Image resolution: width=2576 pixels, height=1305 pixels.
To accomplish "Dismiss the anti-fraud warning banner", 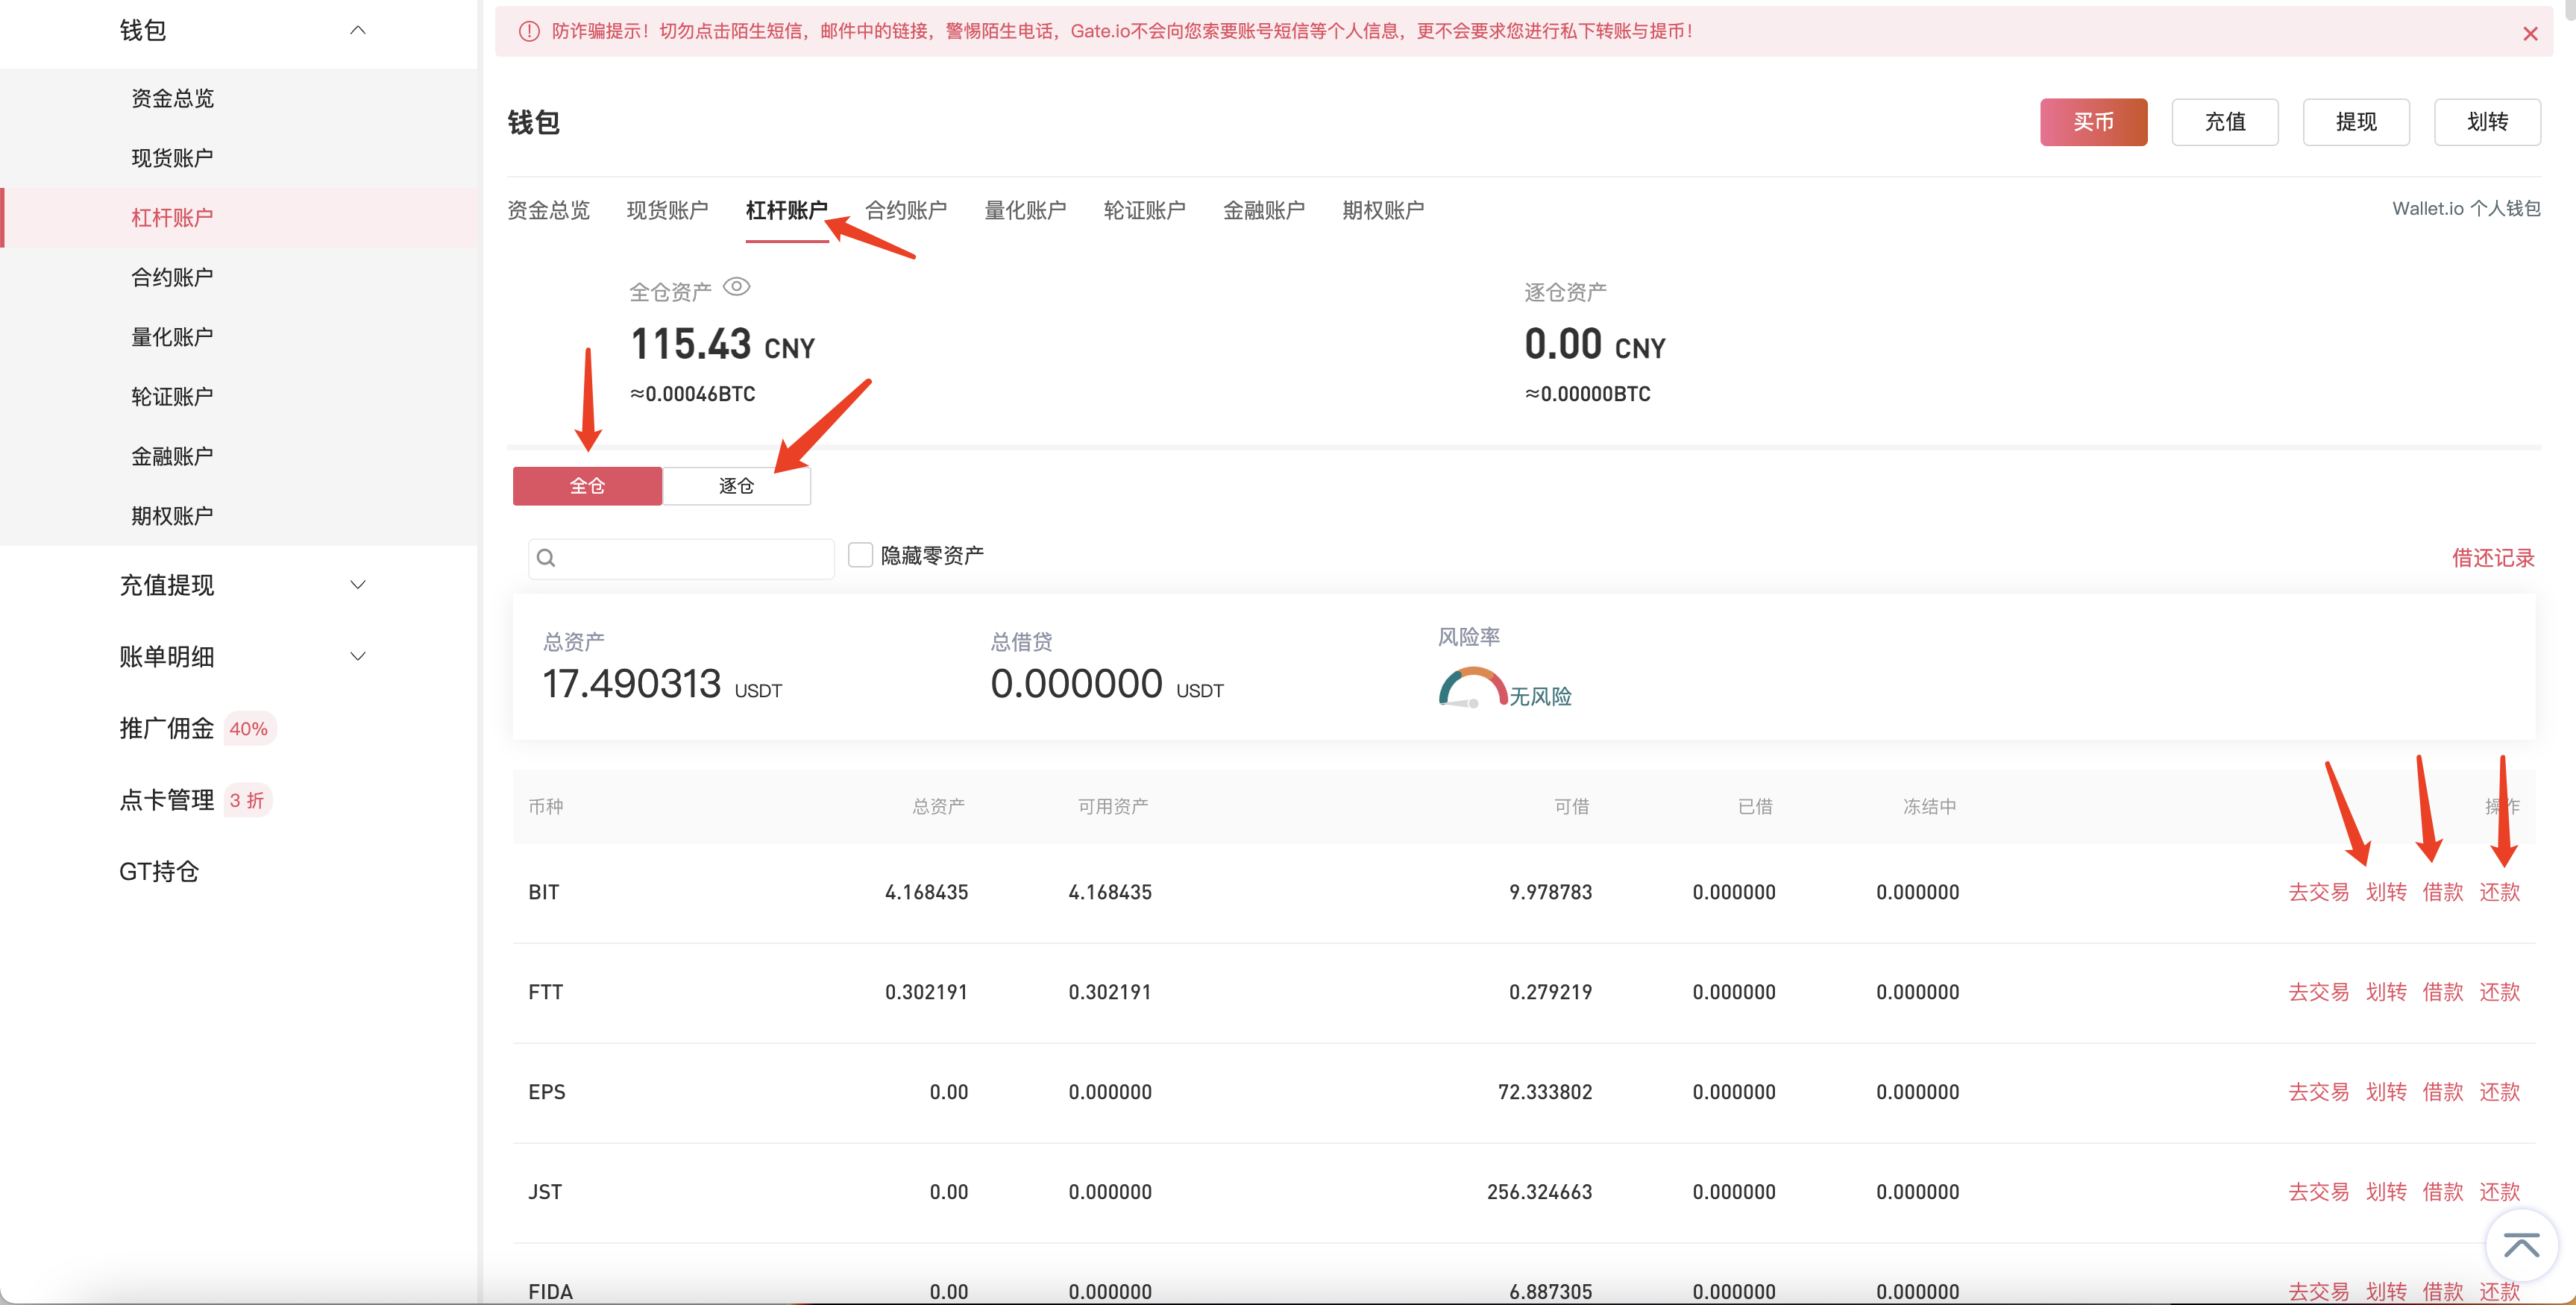I will point(2530,33).
